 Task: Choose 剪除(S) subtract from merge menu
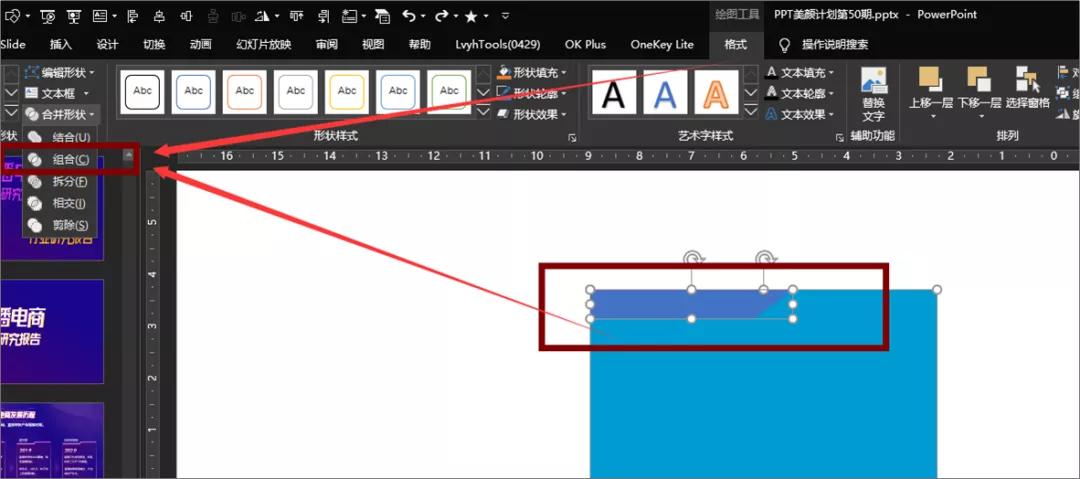click(60, 225)
